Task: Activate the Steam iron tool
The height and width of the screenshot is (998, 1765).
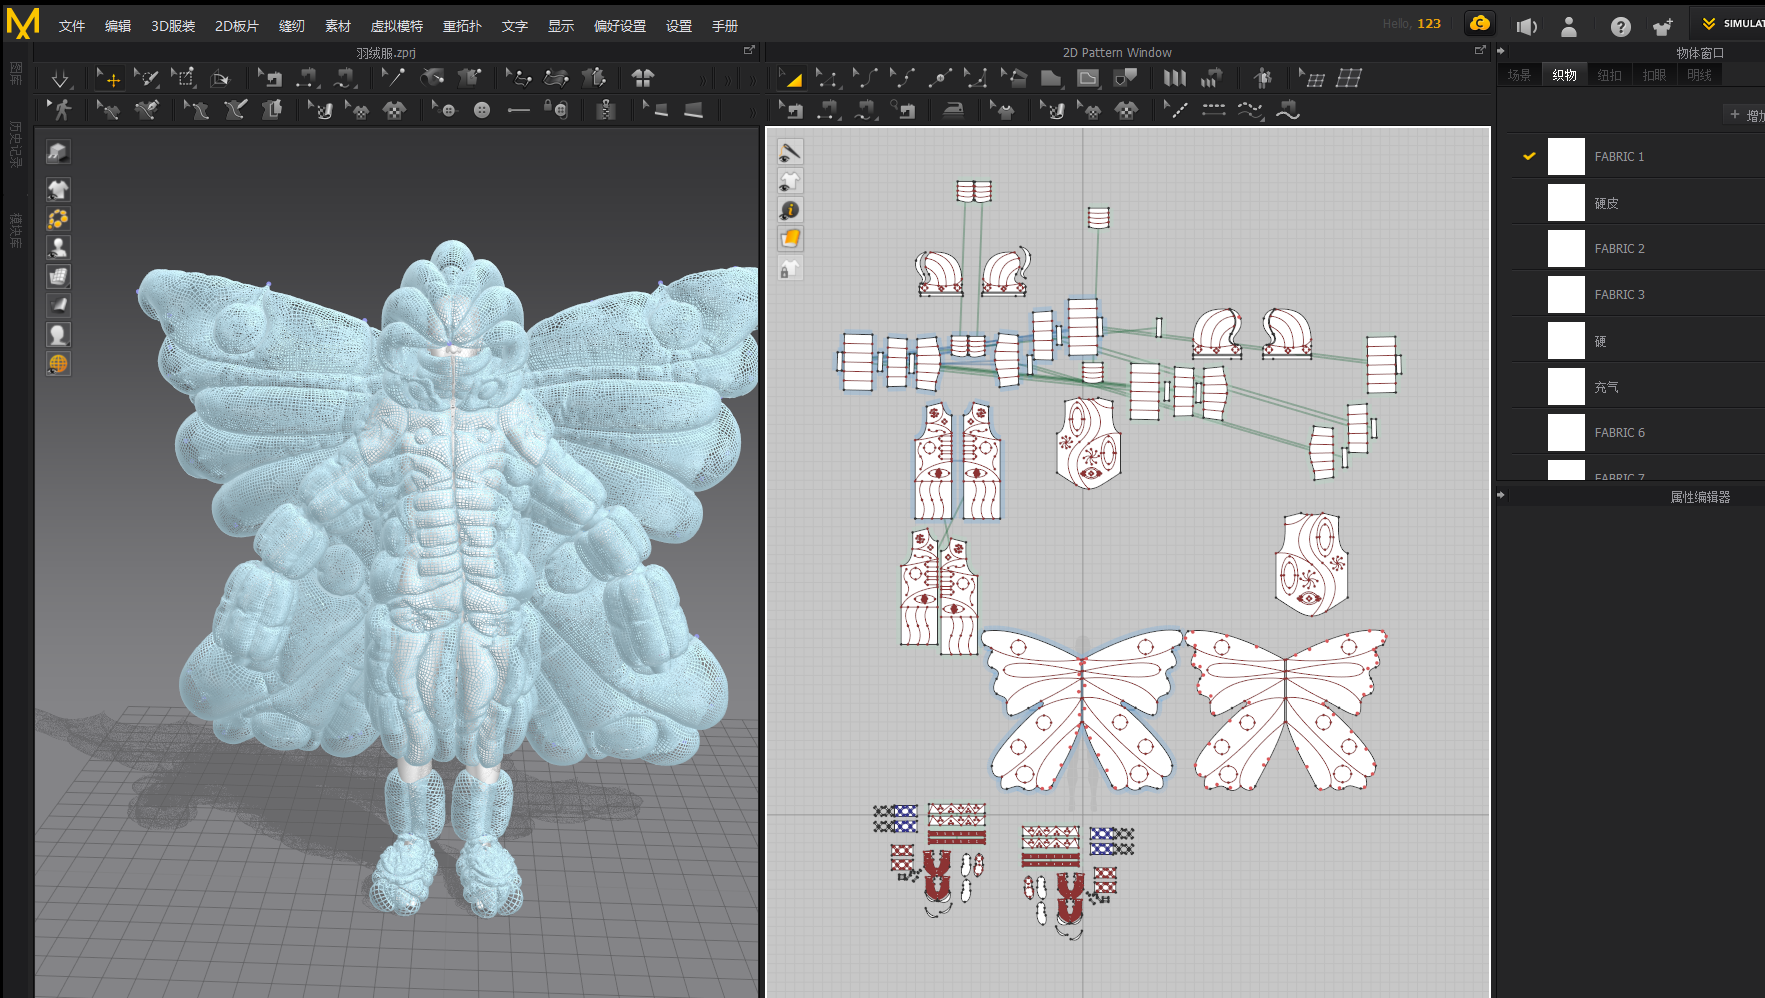Action: 954,110
